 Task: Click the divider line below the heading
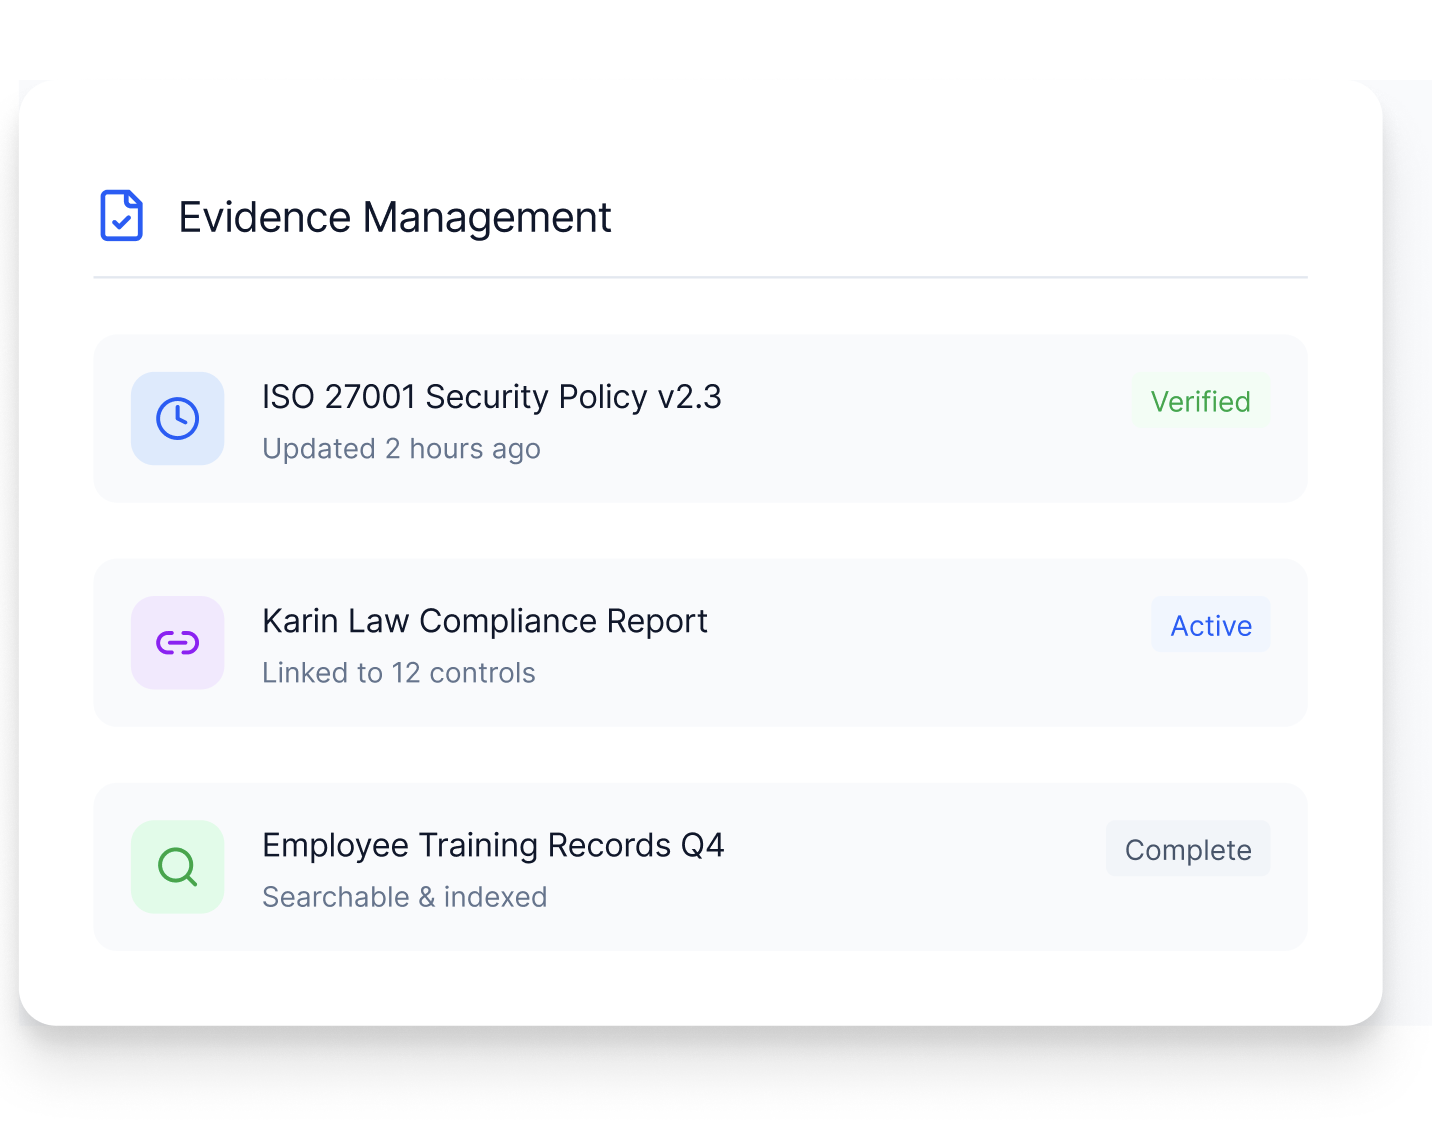pos(700,277)
